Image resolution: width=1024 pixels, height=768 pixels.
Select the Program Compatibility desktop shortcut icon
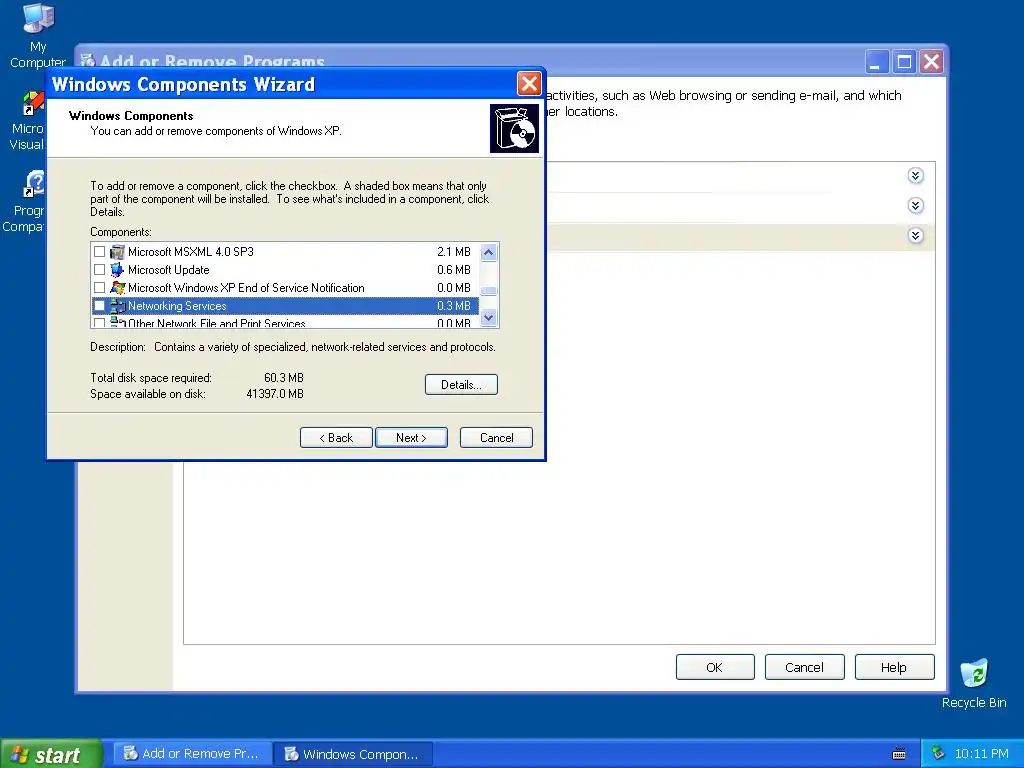click(34, 184)
